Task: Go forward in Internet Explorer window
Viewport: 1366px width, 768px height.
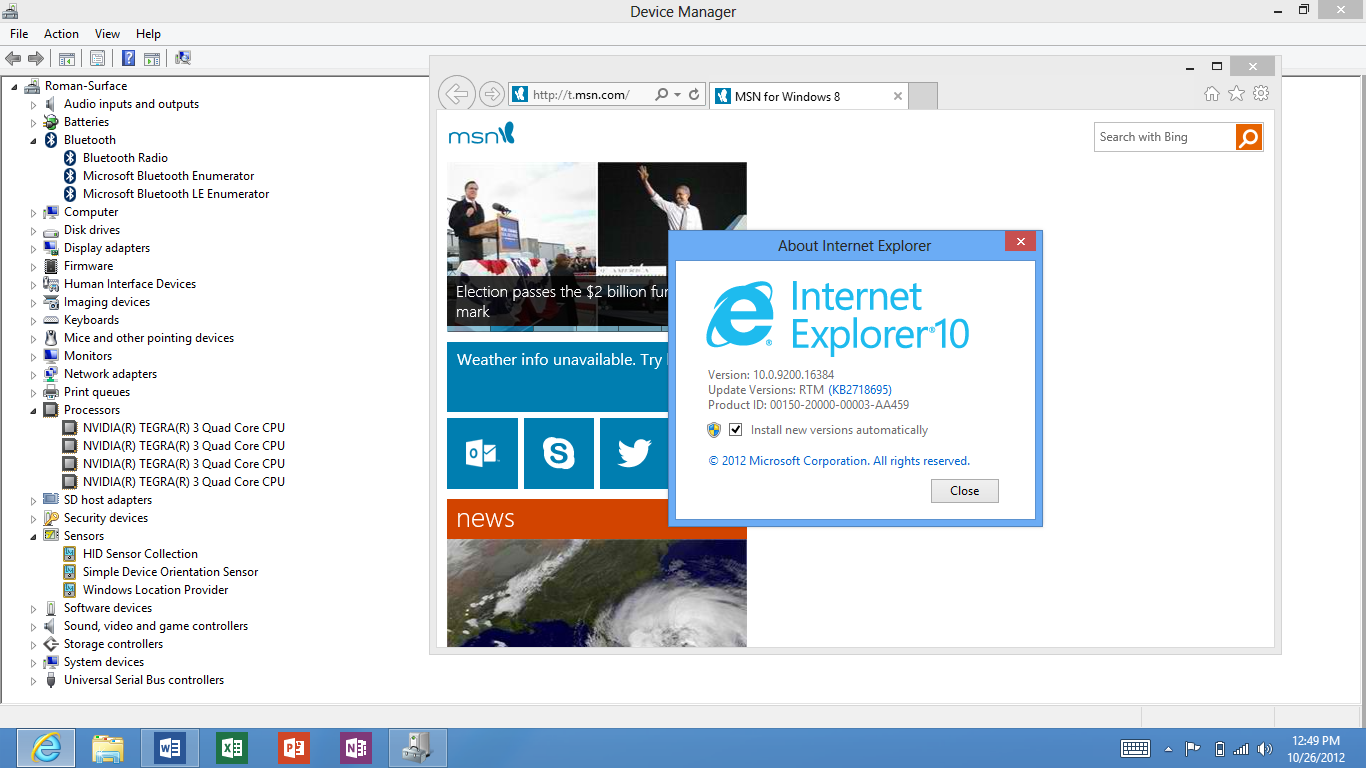Action: click(x=491, y=95)
